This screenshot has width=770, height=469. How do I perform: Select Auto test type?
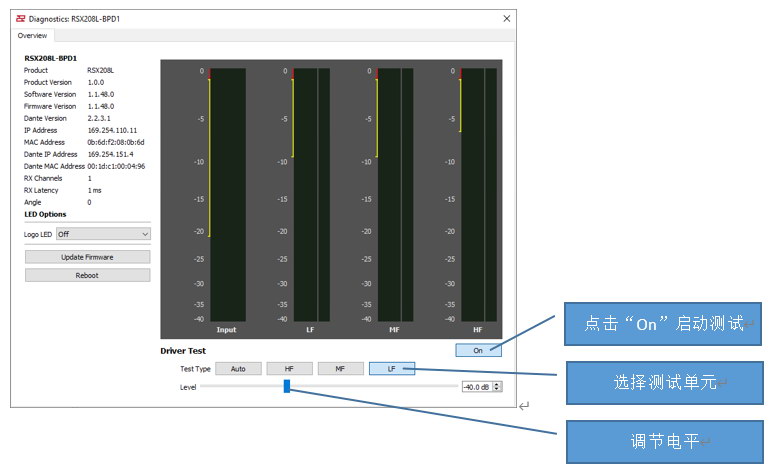click(238, 368)
